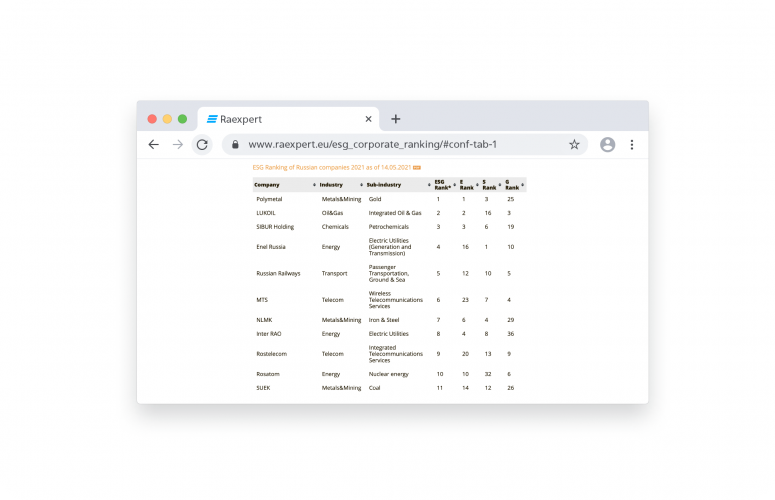
Task: Click G Rank value 29 for NLMK
Action: click(511, 320)
